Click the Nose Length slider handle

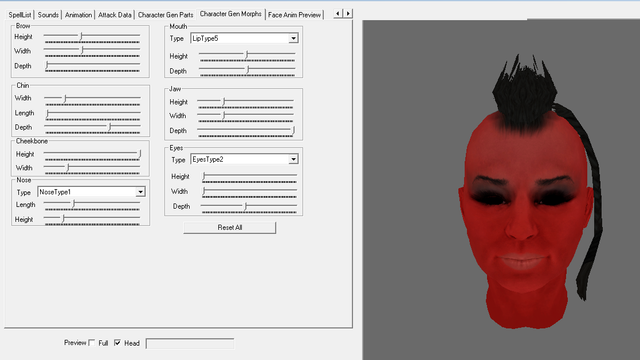[73, 204]
